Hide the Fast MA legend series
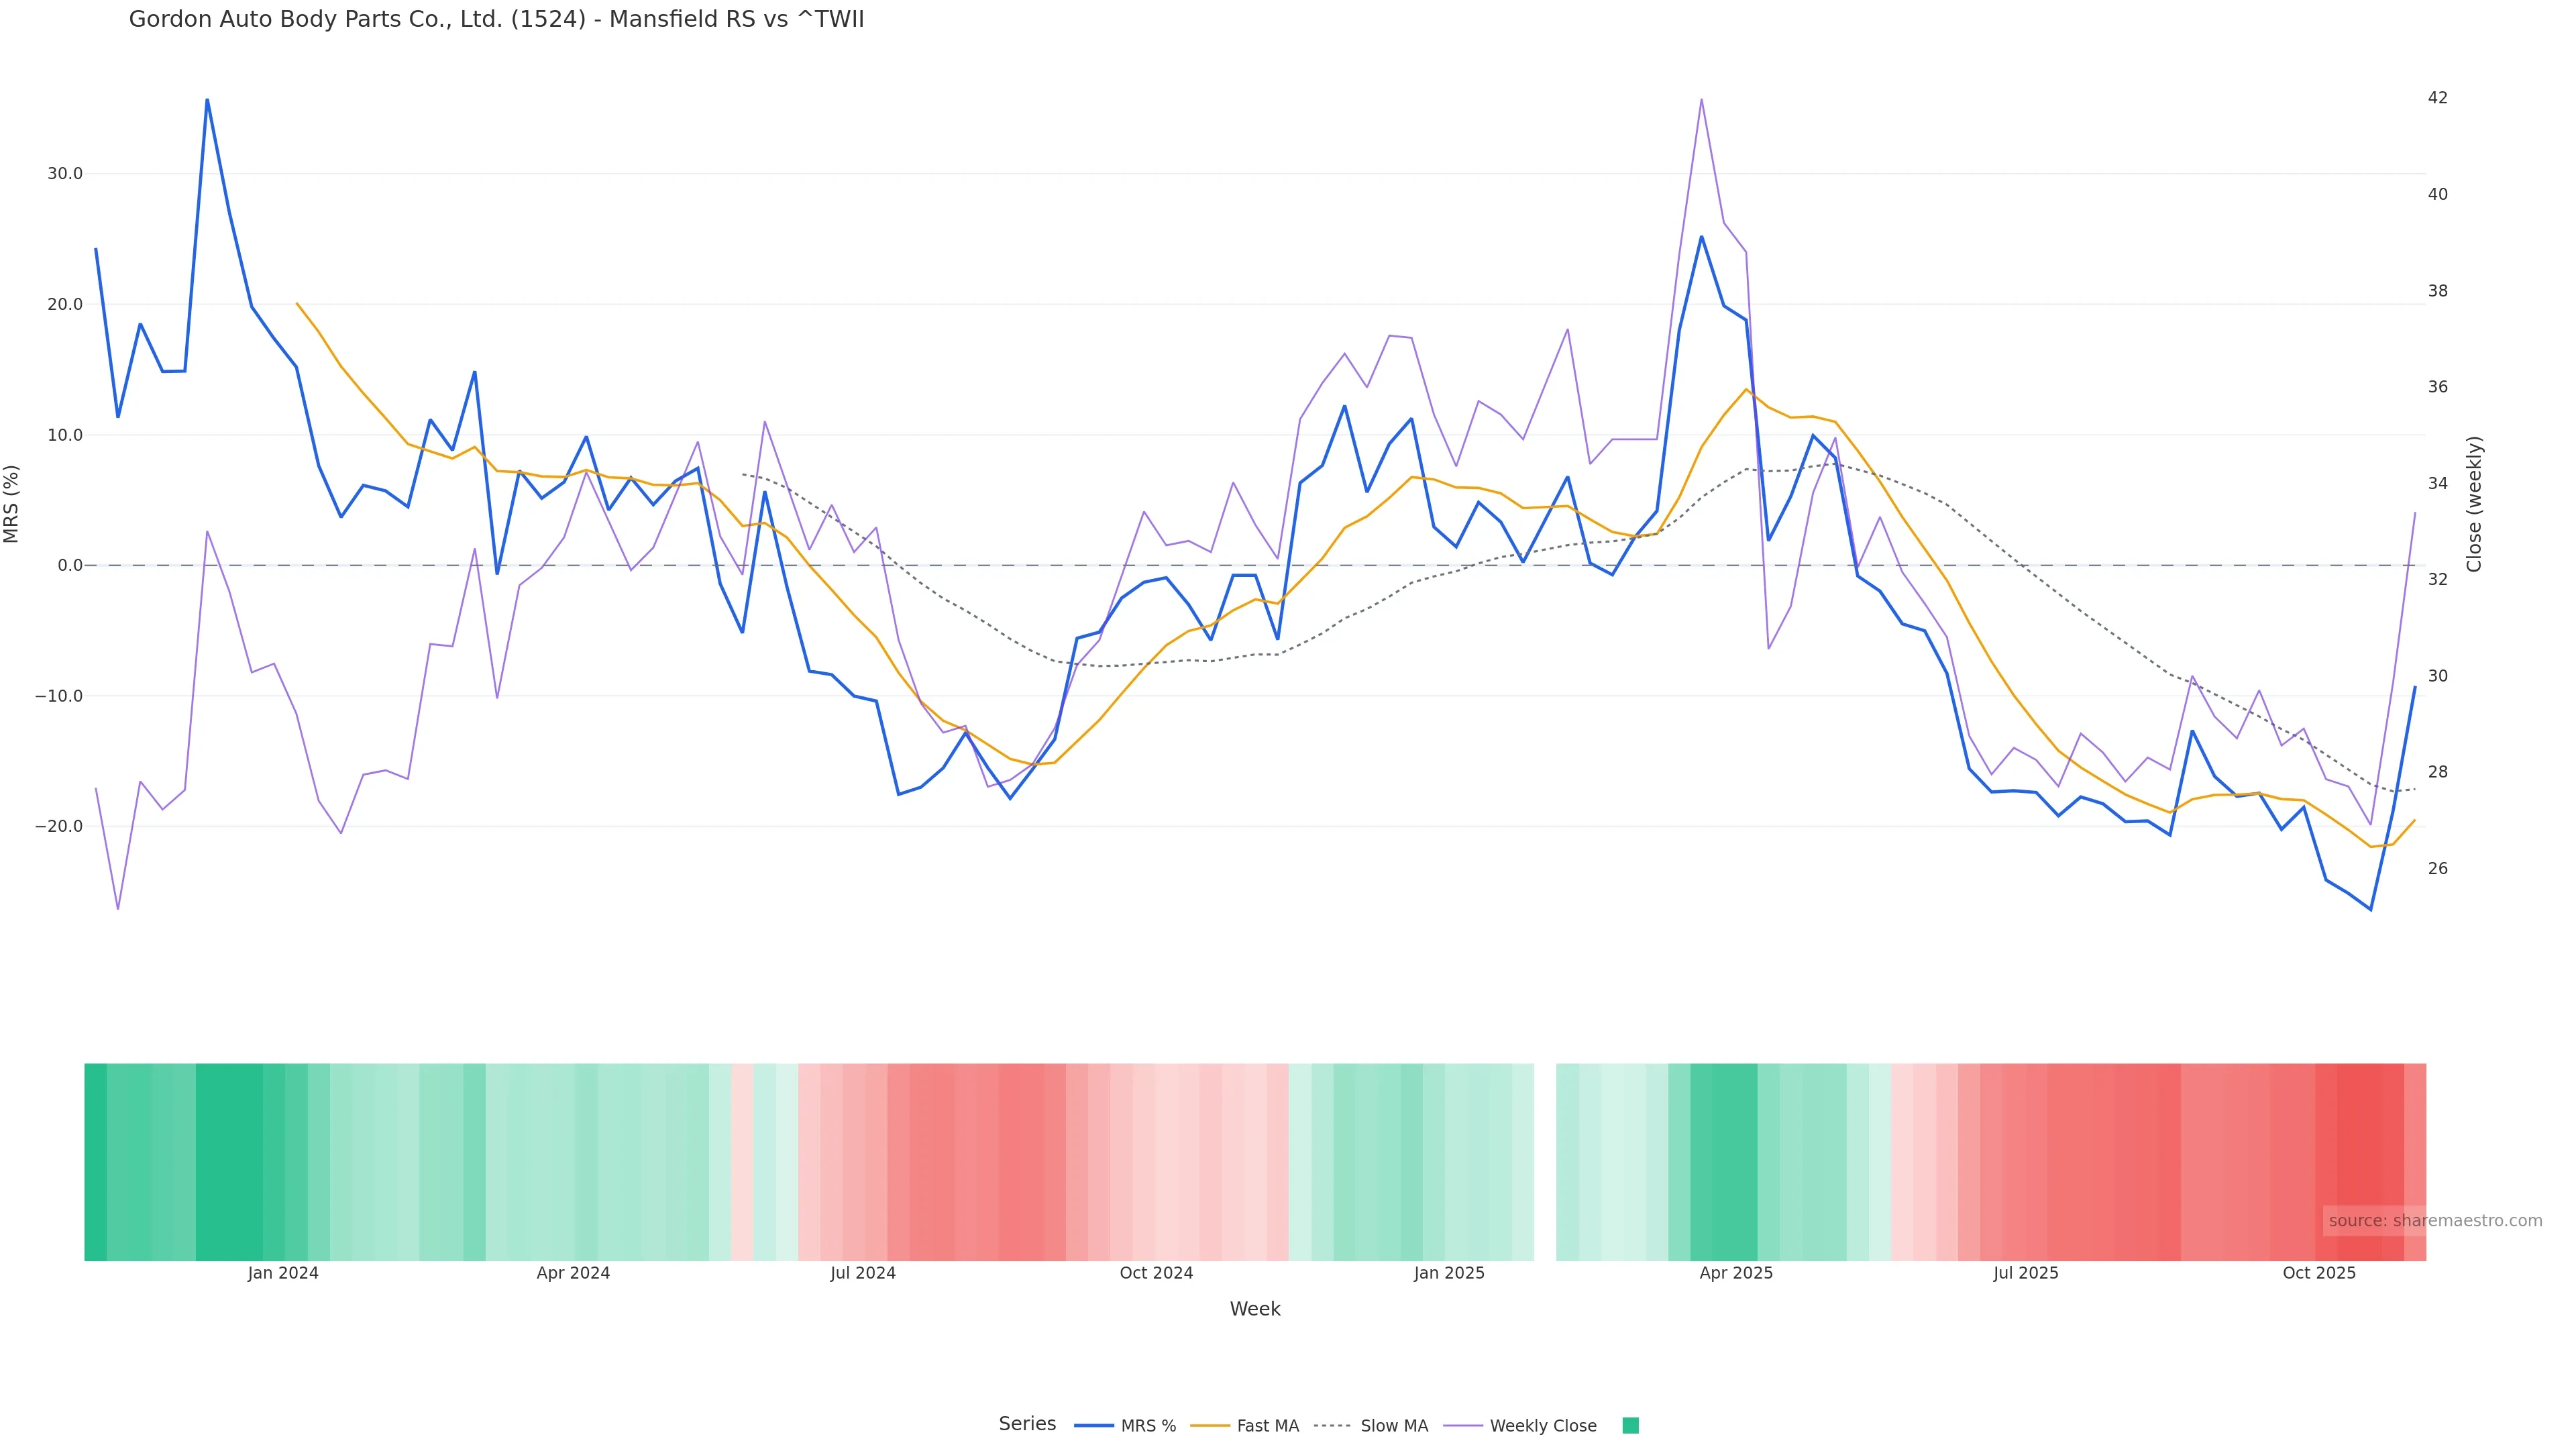The height and width of the screenshot is (1449, 2576). (1267, 1425)
